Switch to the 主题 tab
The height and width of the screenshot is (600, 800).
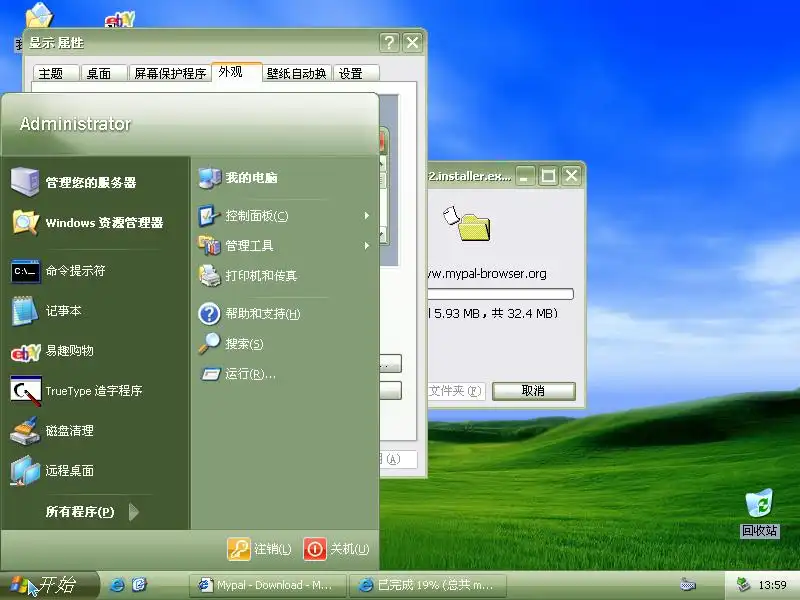(56, 73)
